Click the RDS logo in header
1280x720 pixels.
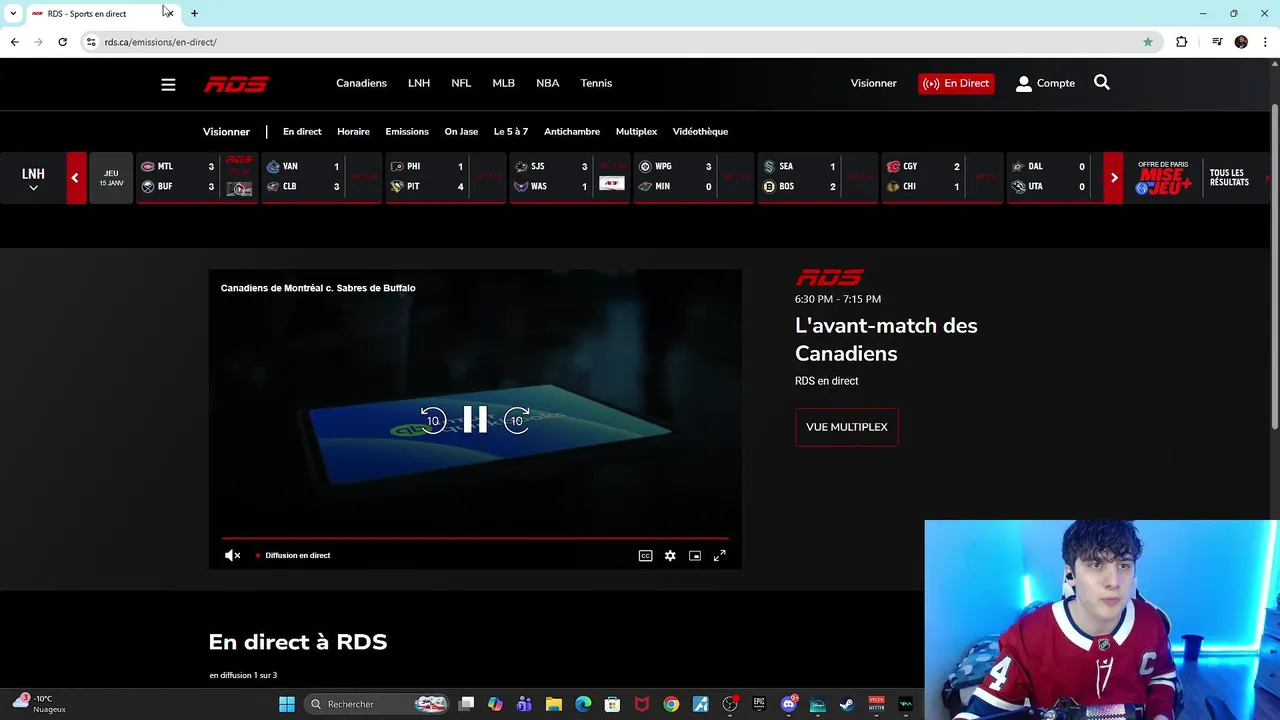point(236,84)
